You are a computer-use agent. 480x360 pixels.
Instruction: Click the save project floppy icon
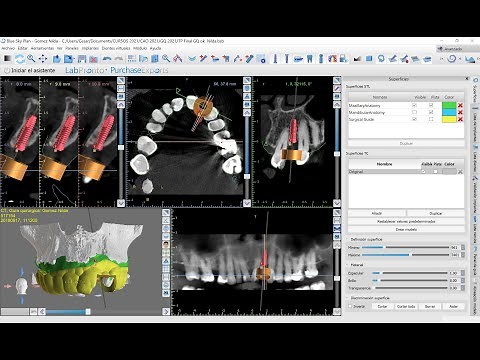82,59
